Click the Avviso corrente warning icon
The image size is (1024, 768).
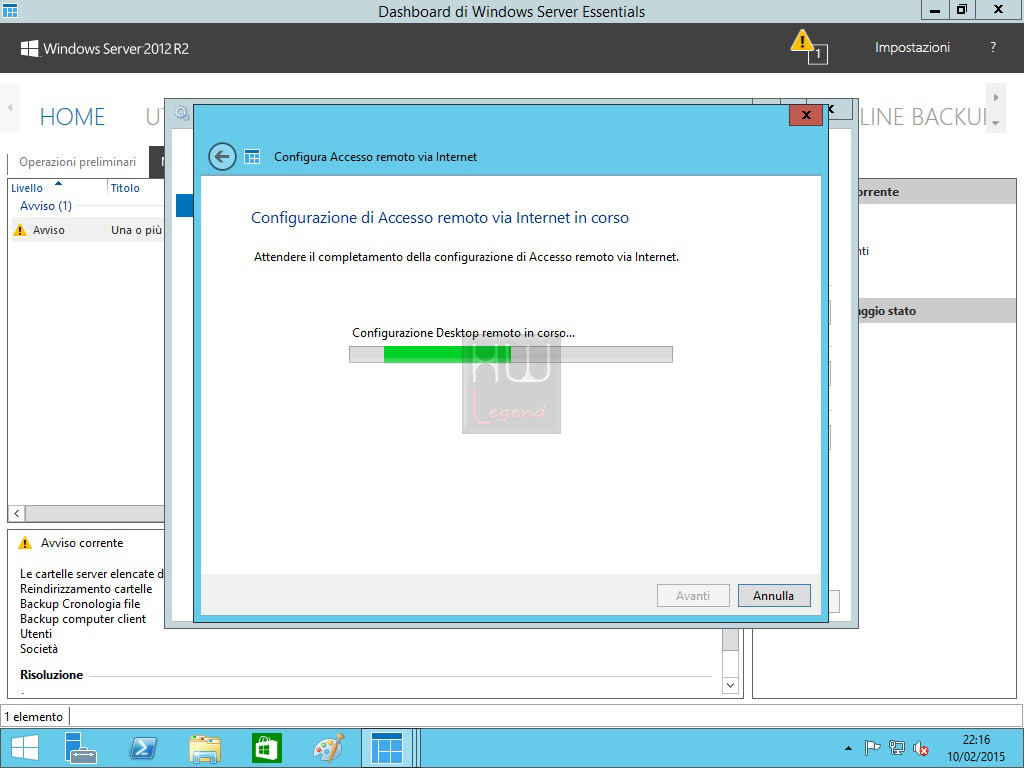point(25,543)
